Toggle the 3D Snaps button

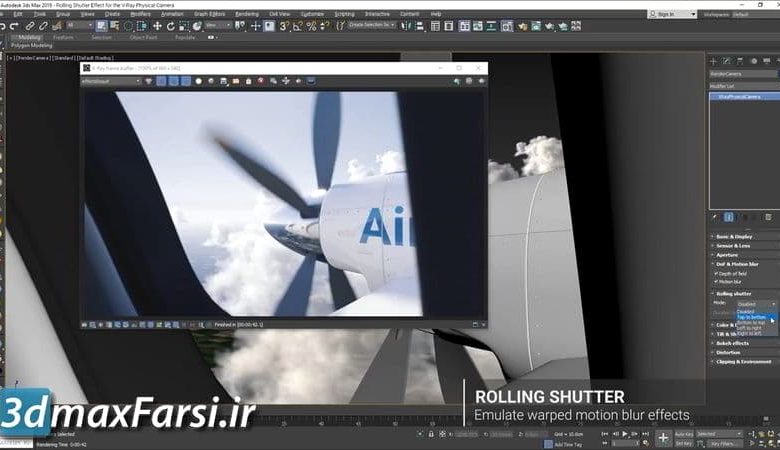[284, 26]
